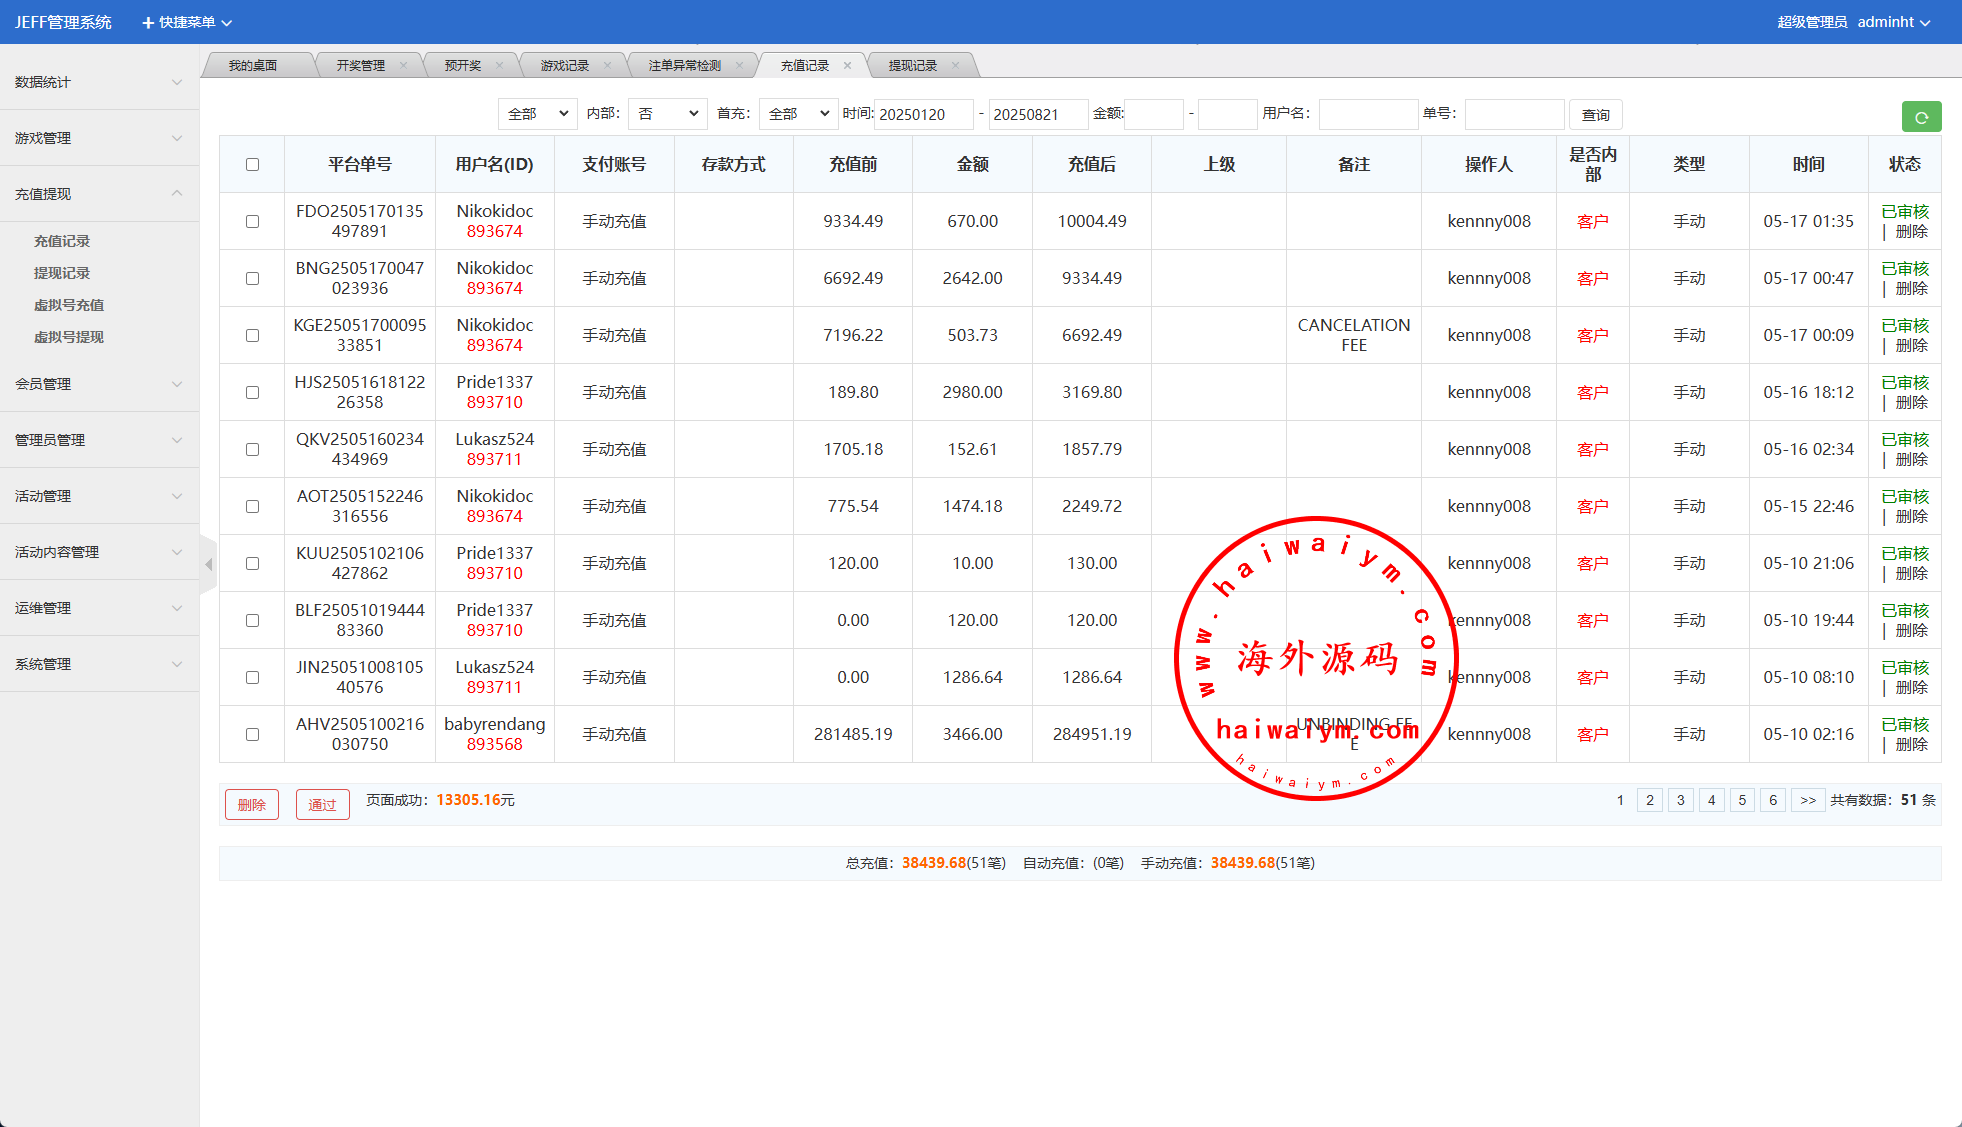Screen dimensions: 1962x1127
Task: Close the 游戏记录 tab's X icon
Action: click(607, 66)
